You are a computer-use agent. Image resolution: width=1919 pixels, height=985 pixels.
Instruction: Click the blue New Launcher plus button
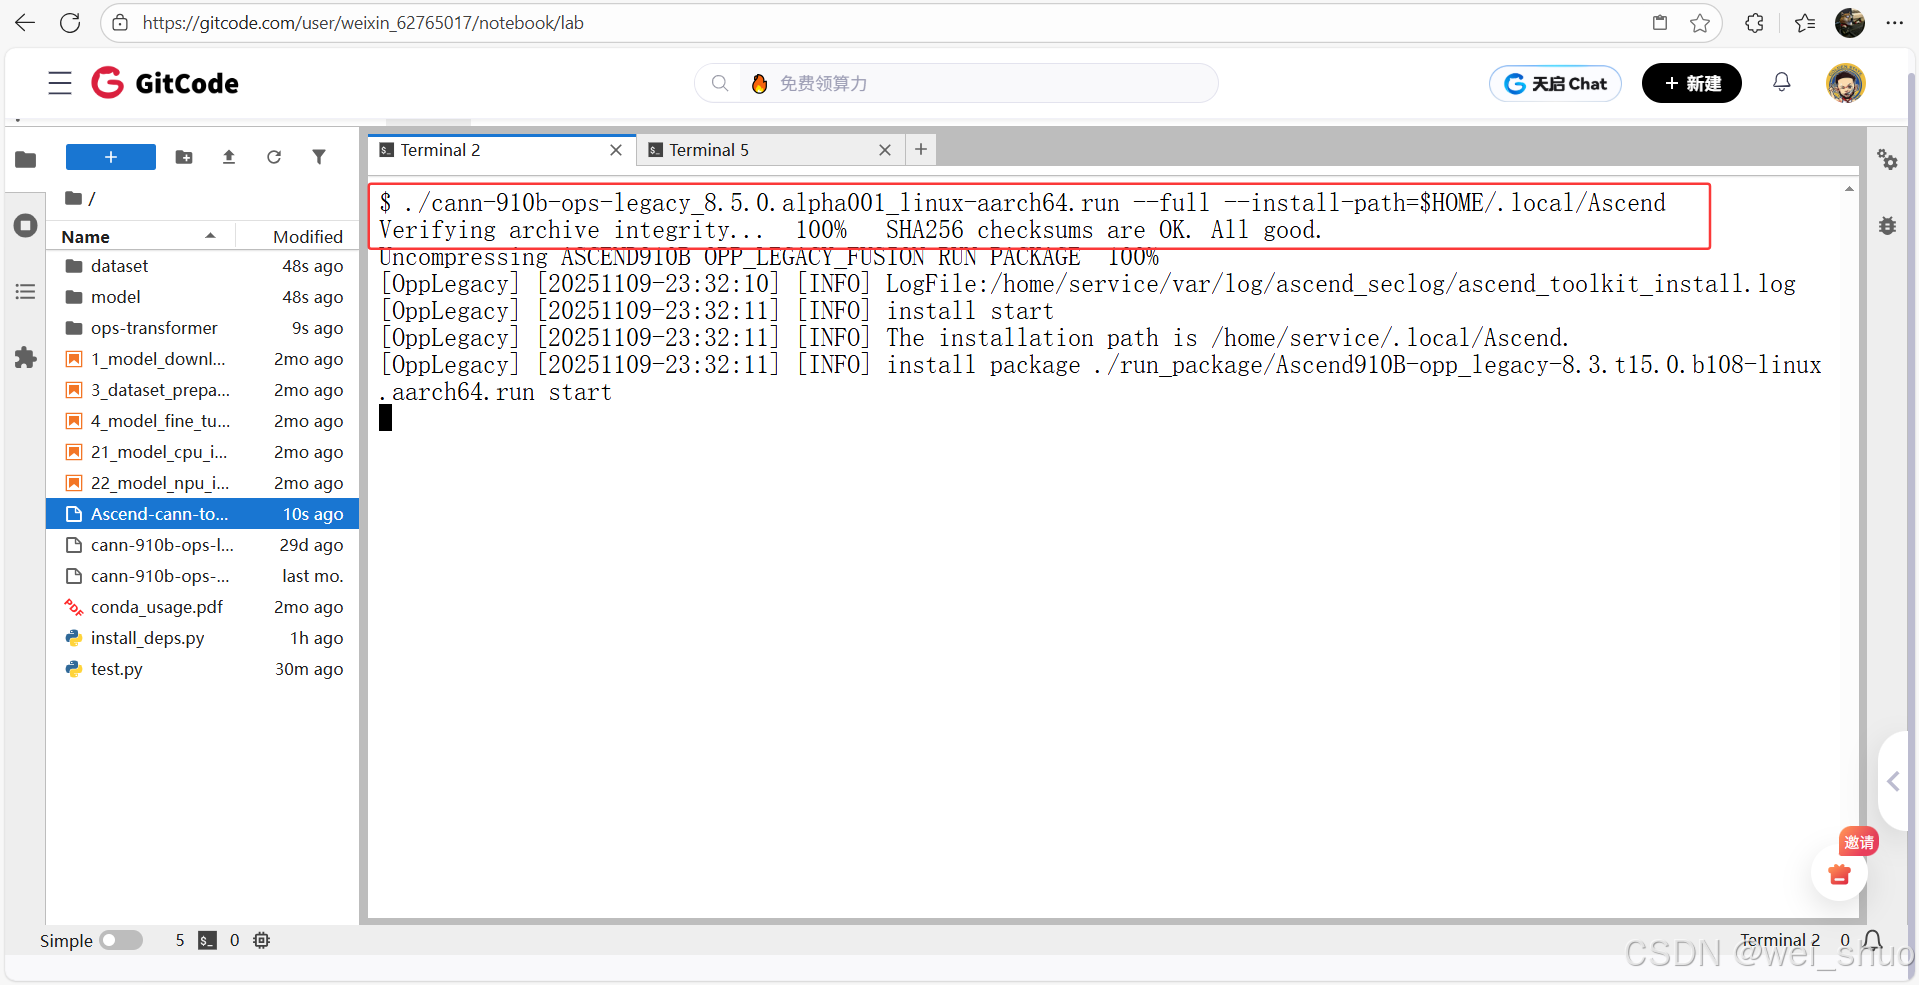pyautogui.click(x=111, y=157)
